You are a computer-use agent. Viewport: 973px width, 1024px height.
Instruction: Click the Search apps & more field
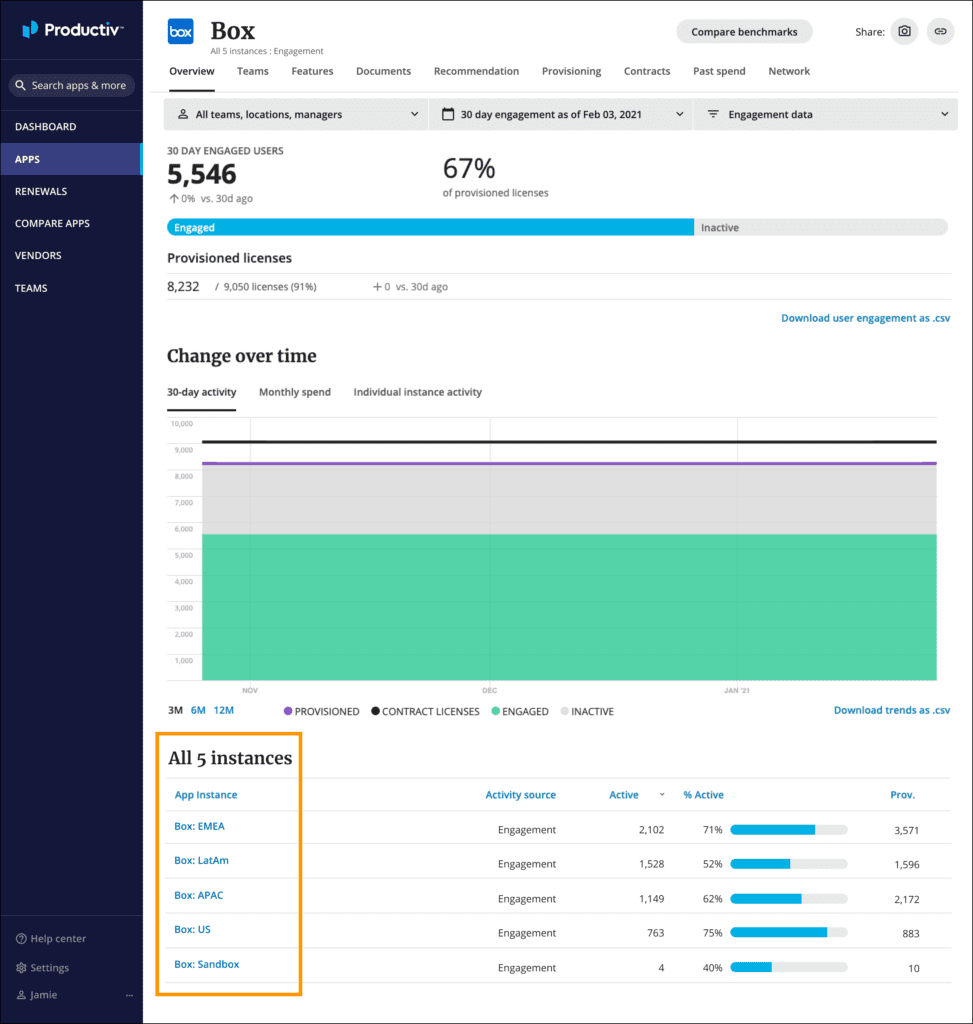(72, 86)
